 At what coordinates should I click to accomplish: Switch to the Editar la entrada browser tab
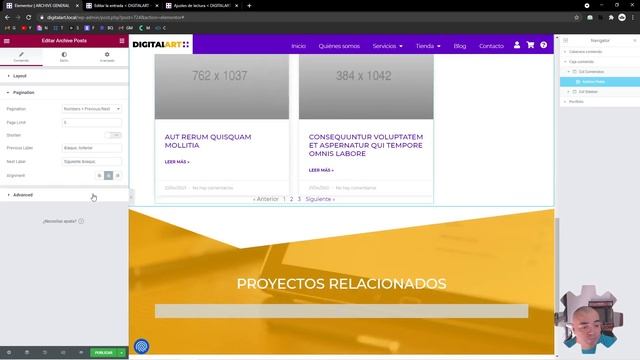point(122,6)
